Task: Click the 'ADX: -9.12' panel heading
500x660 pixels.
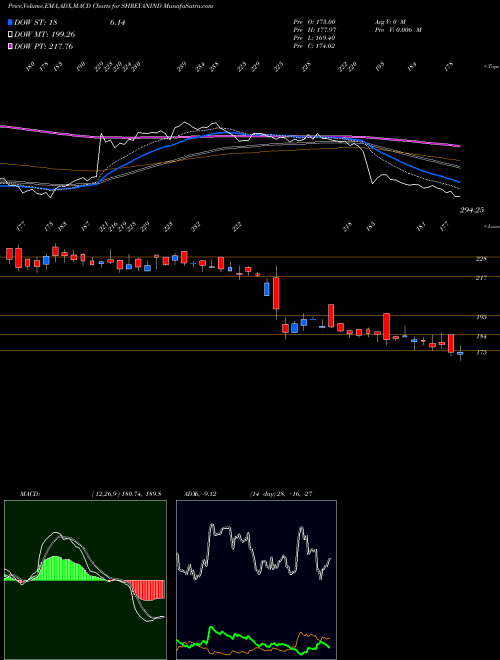Action: point(200,494)
